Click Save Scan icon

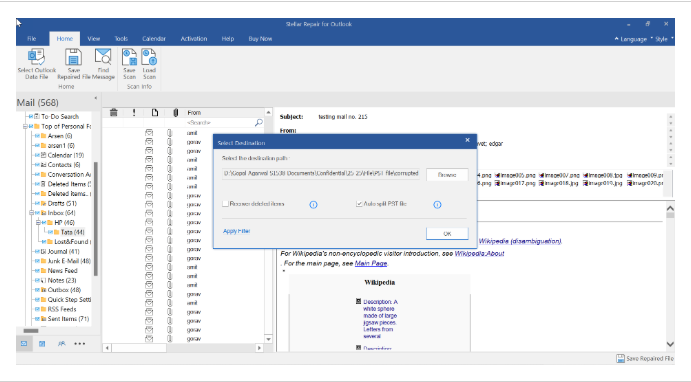(x=129, y=58)
